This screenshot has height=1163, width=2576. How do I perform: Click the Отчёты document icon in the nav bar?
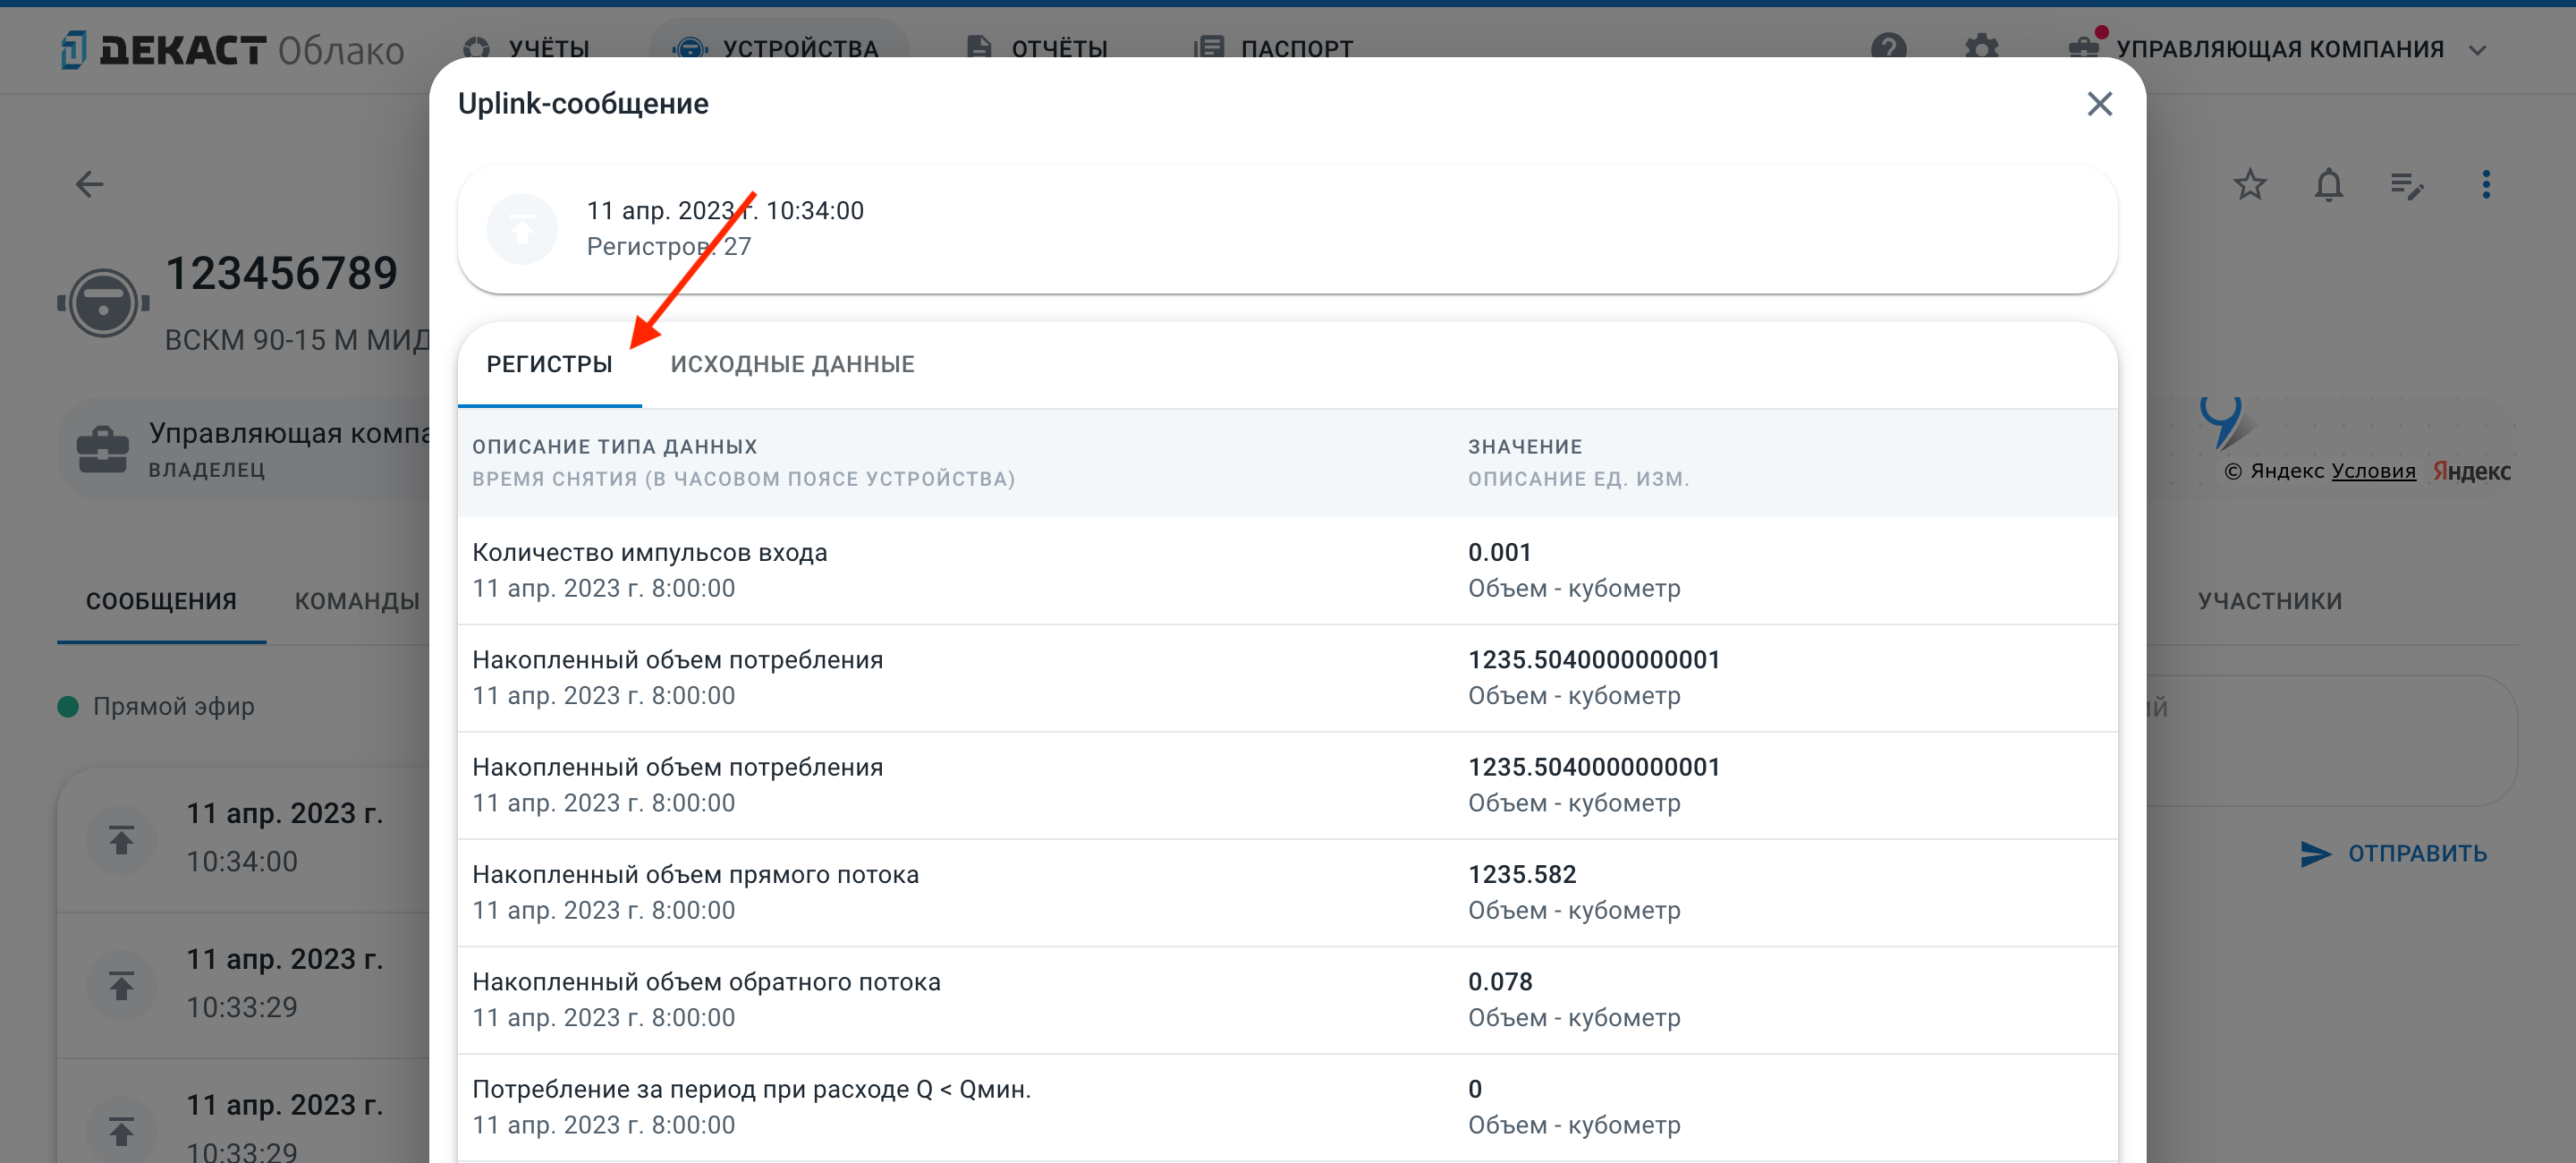979,48
